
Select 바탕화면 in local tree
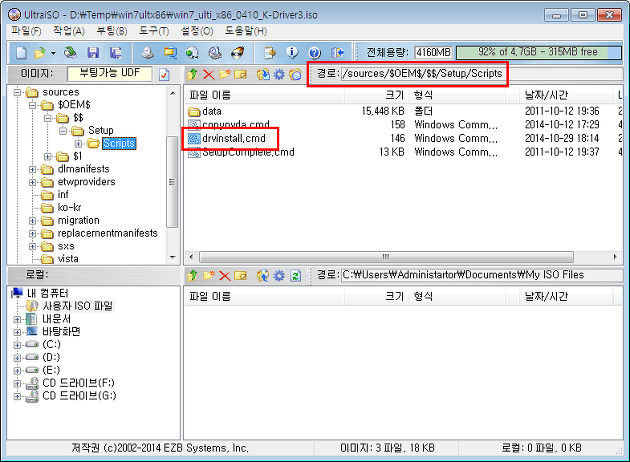(x=61, y=332)
